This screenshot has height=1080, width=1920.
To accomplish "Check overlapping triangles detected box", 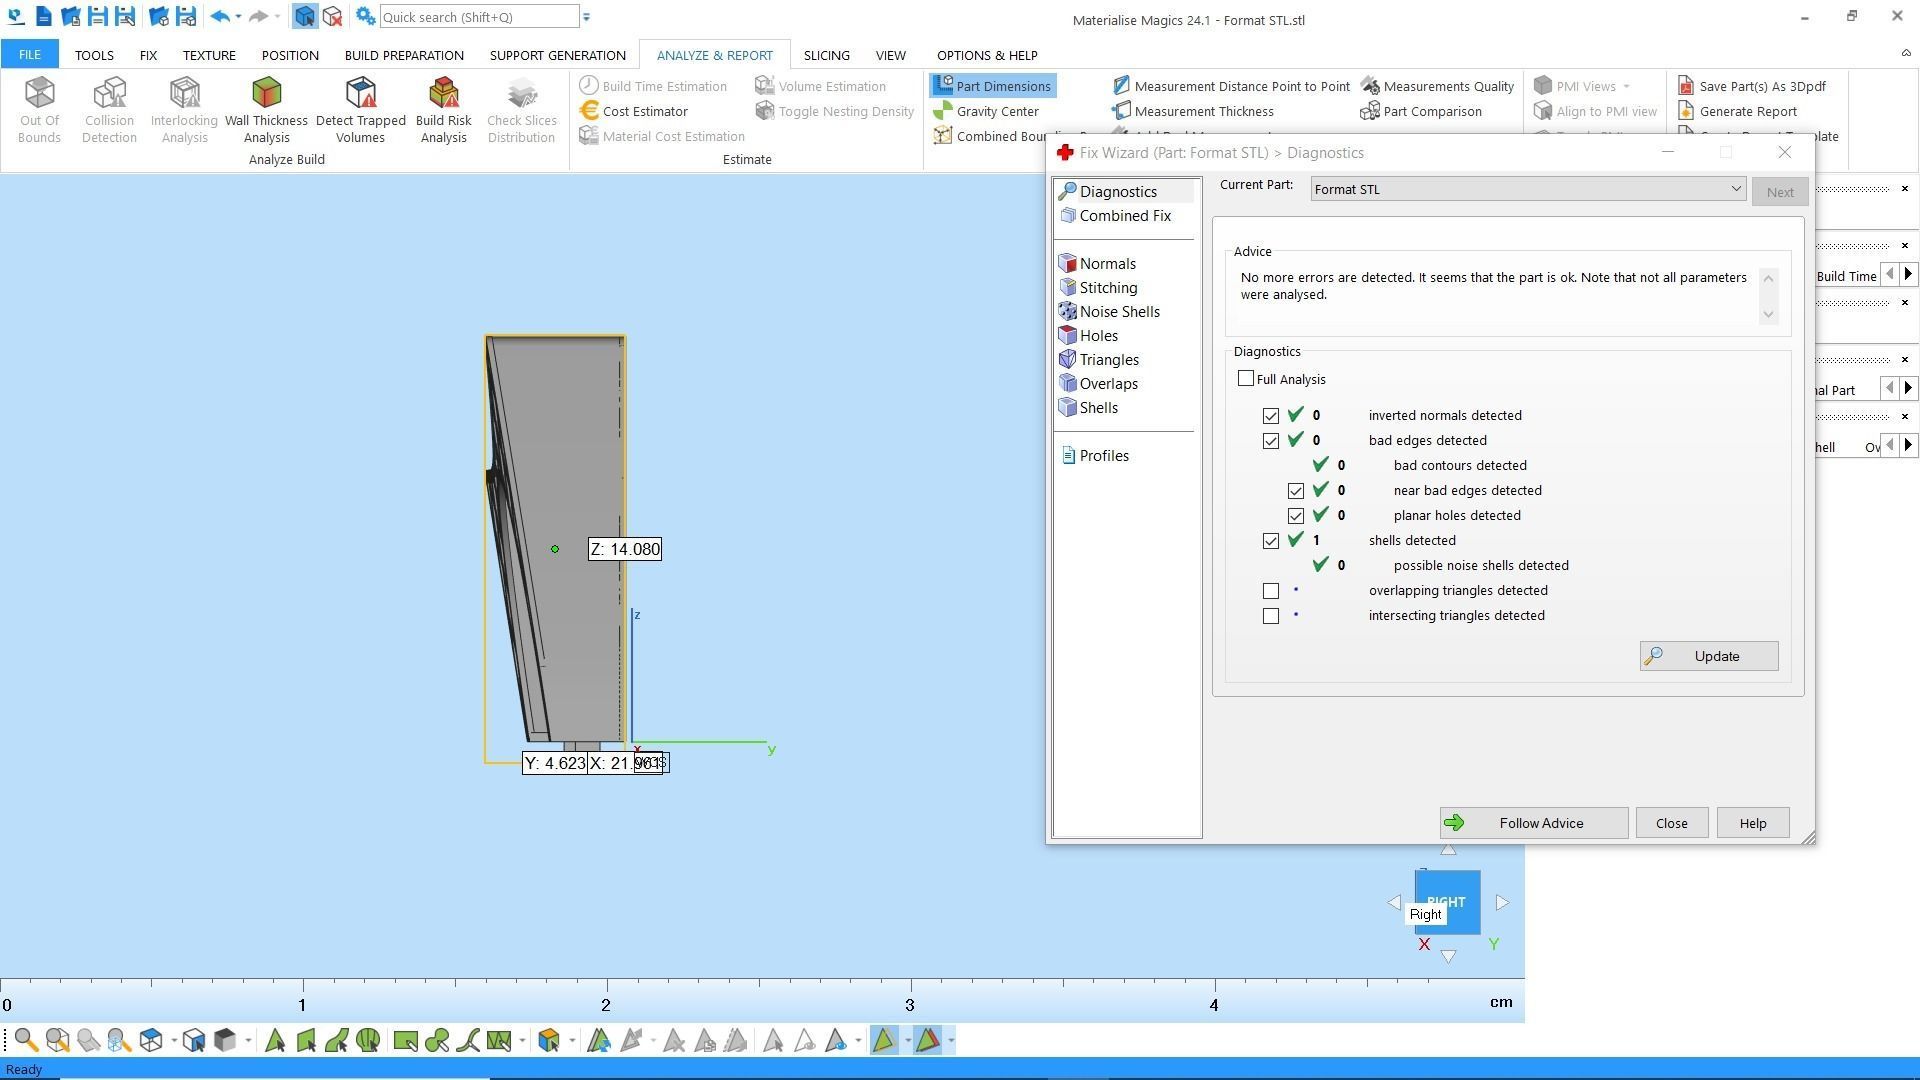I will pyautogui.click(x=1271, y=591).
